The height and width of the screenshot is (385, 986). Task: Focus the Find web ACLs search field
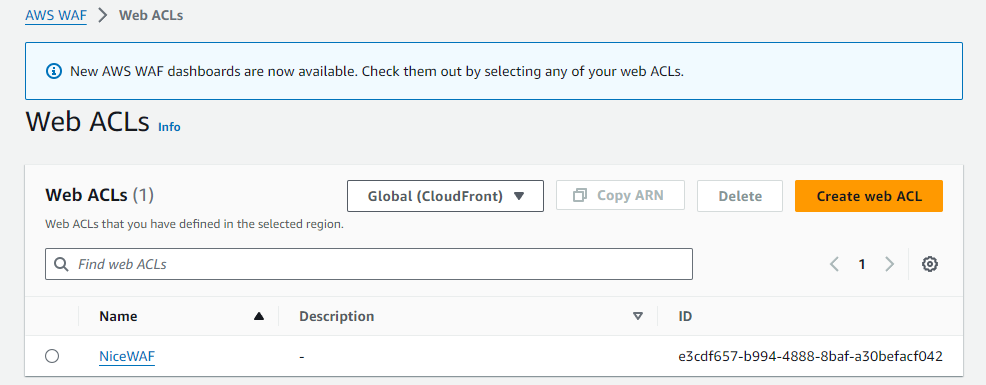coord(368,264)
